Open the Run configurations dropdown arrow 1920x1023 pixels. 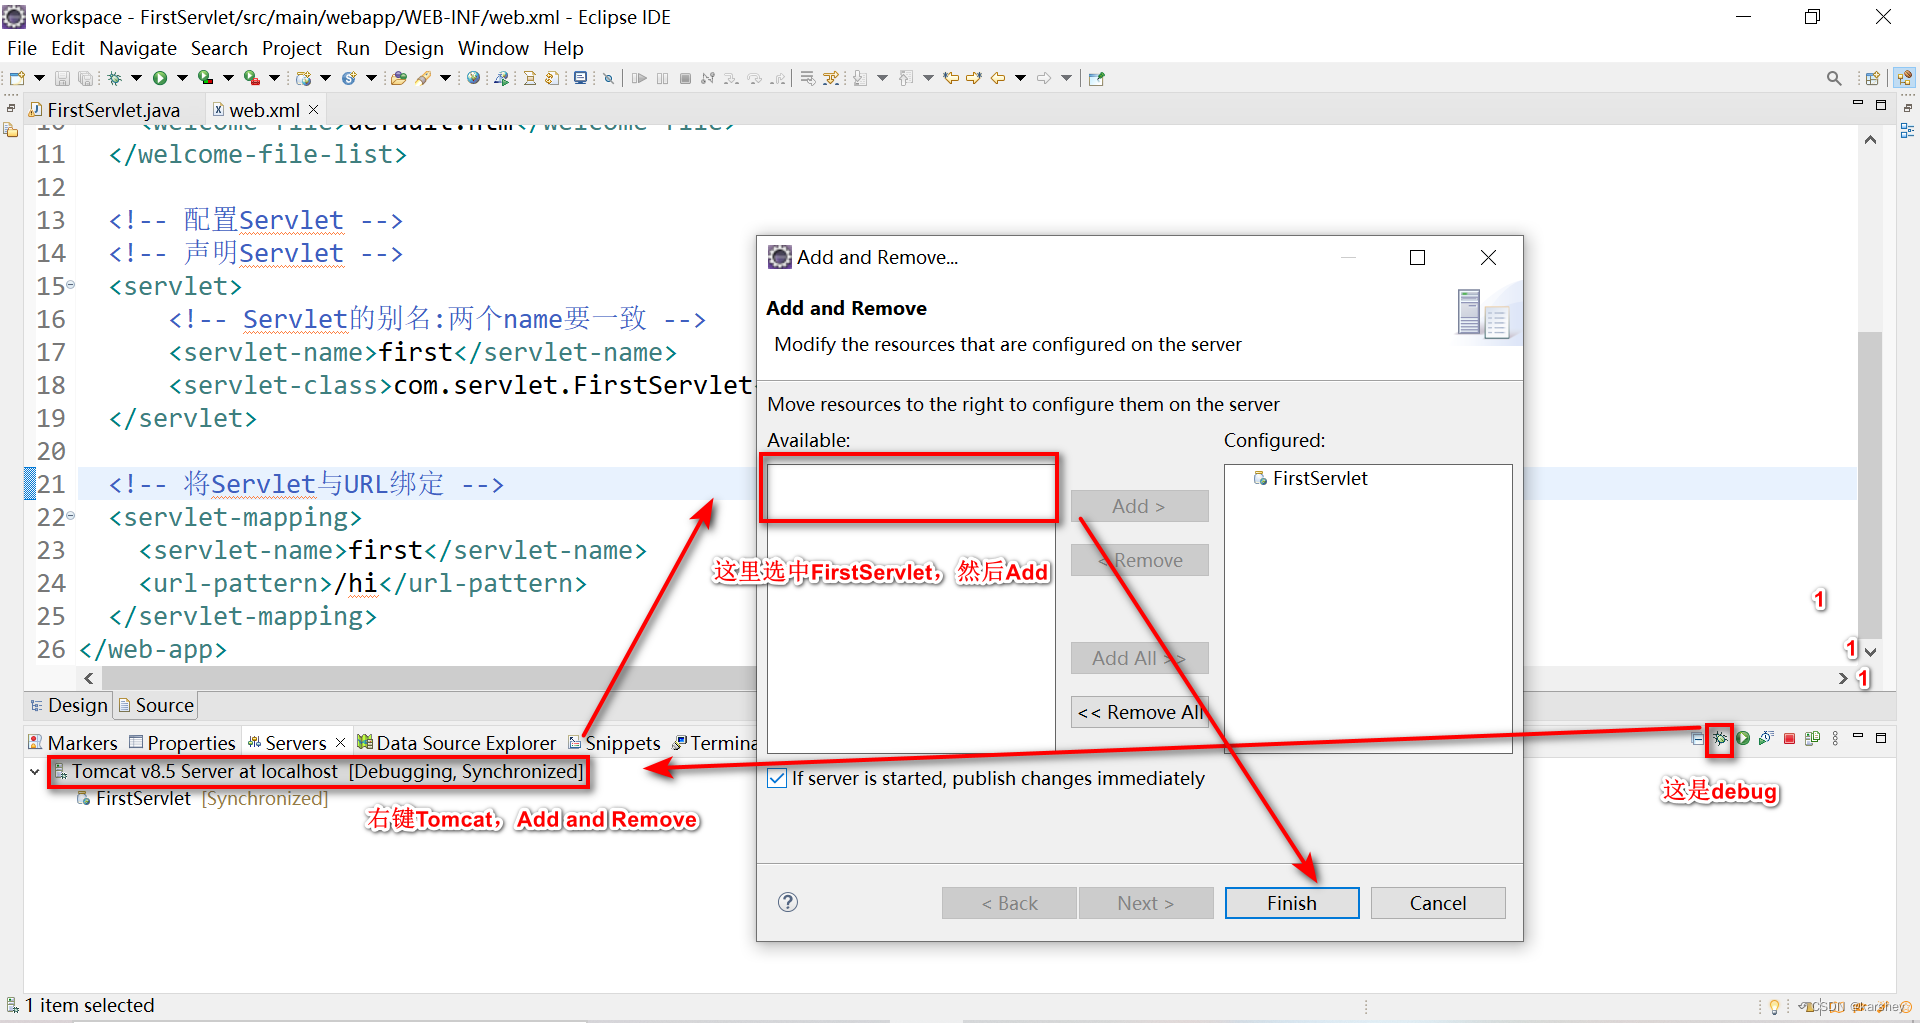pyautogui.click(x=182, y=78)
